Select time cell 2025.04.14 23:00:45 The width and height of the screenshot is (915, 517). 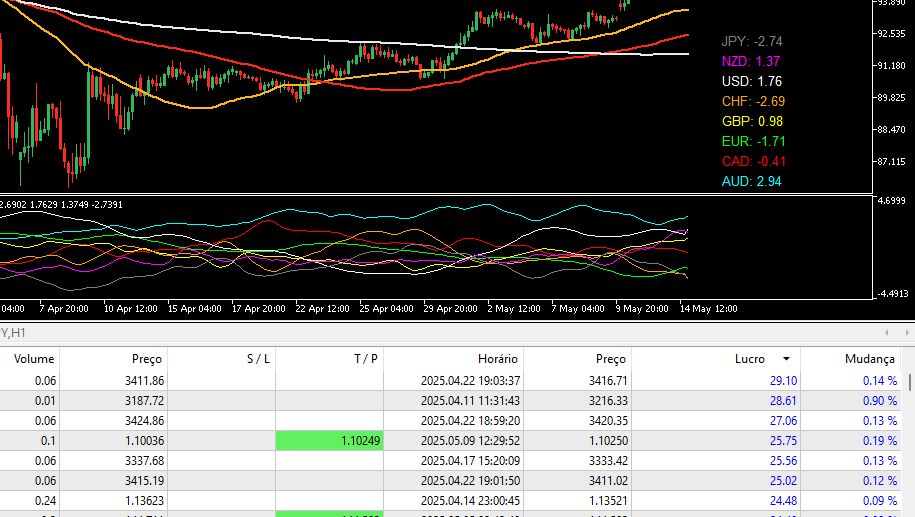(x=470, y=501)
